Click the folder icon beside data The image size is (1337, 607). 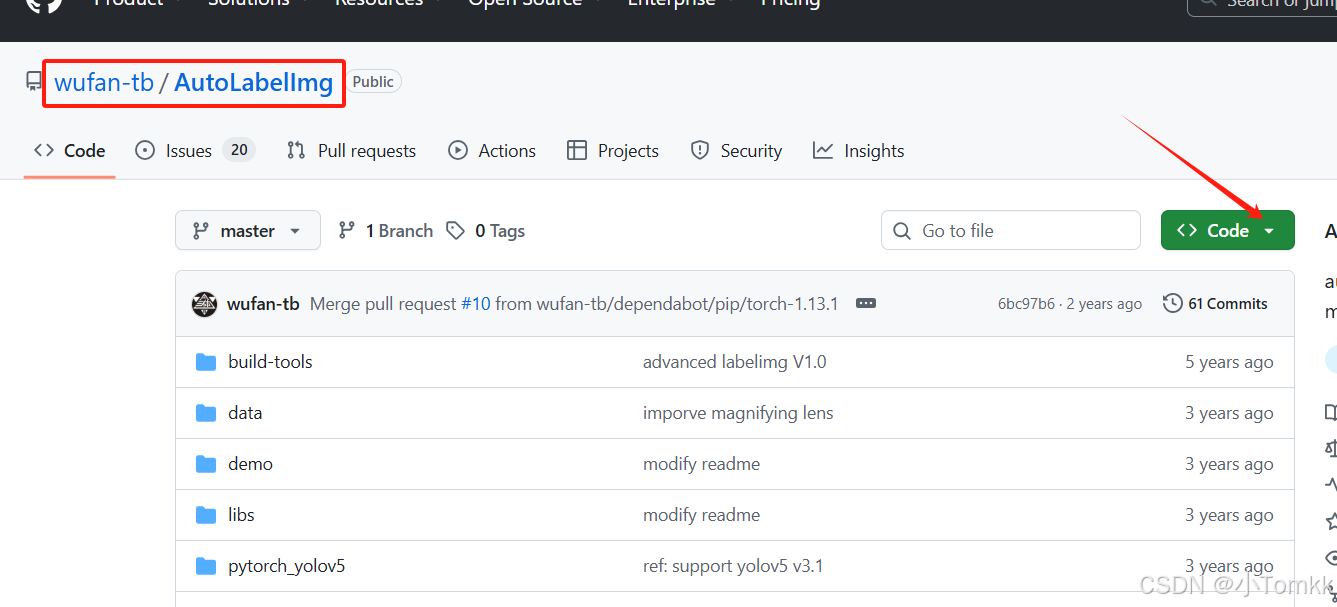206,413
